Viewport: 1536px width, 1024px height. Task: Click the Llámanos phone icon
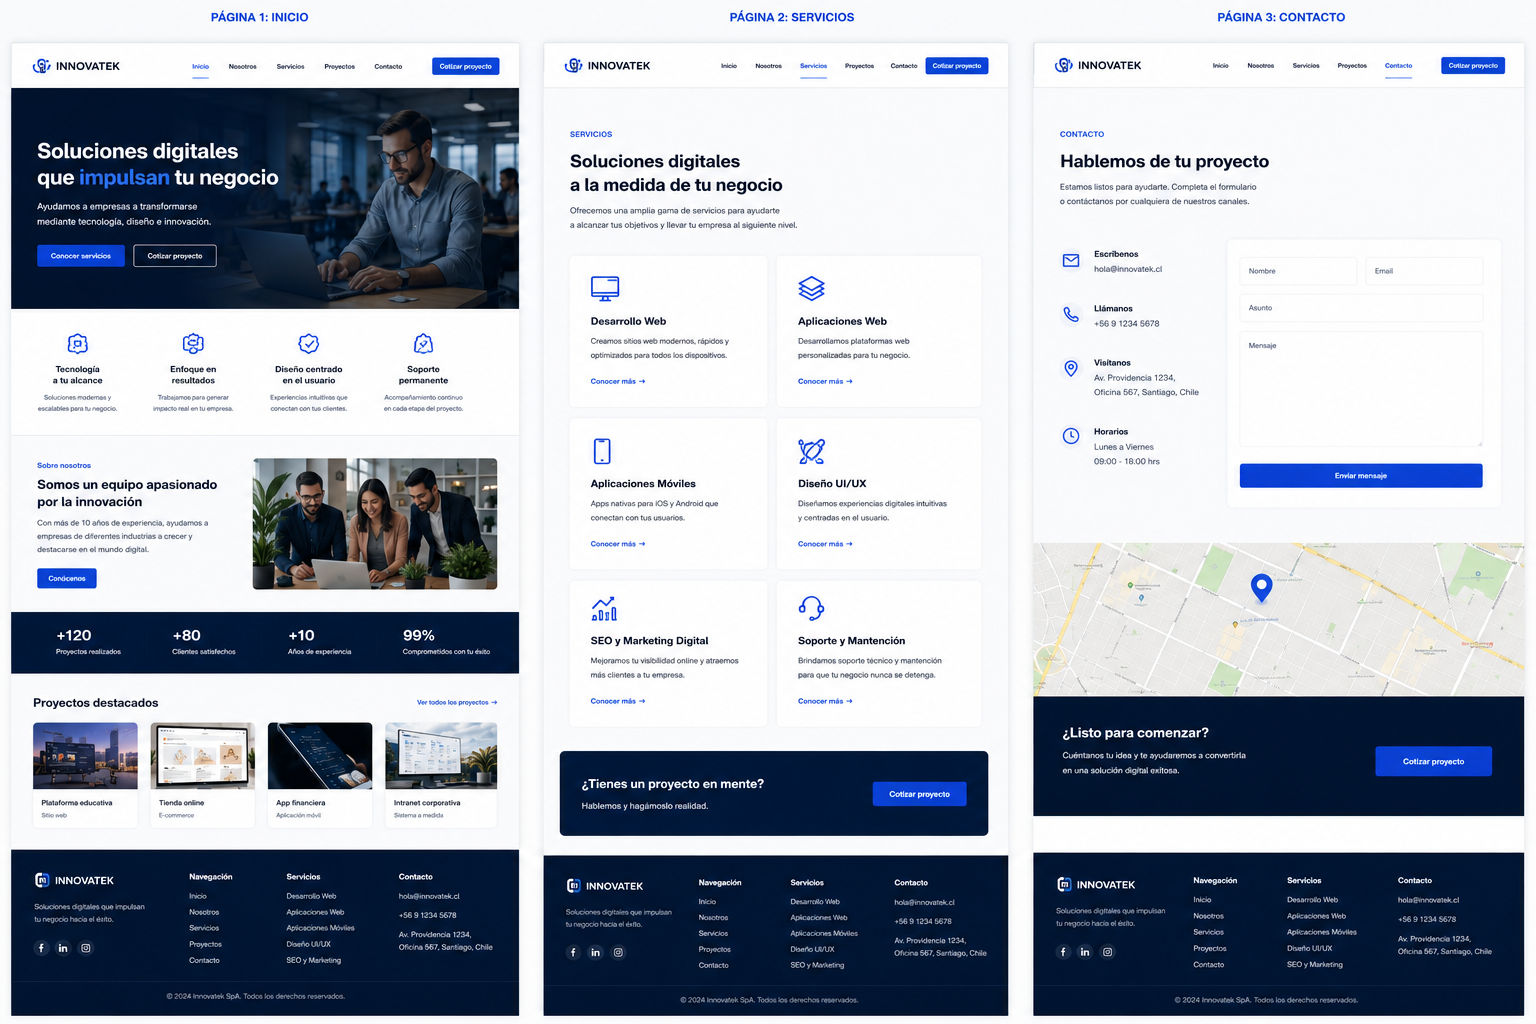click(x=1071, y=314)
